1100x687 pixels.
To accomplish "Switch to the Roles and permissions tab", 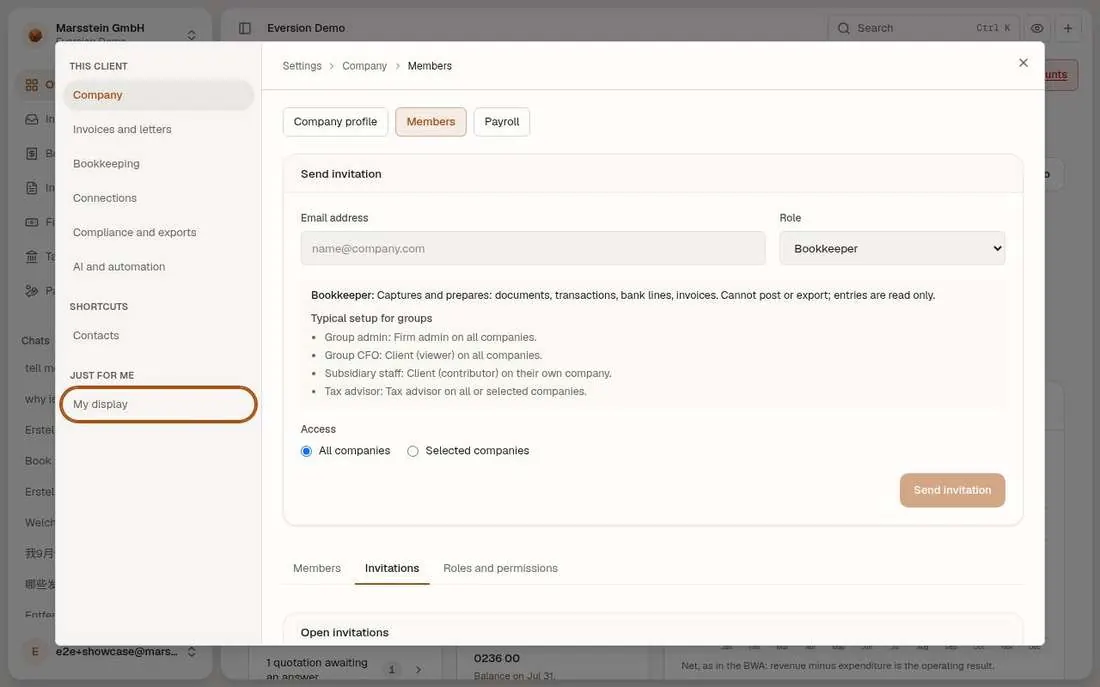I will point(500,568).
